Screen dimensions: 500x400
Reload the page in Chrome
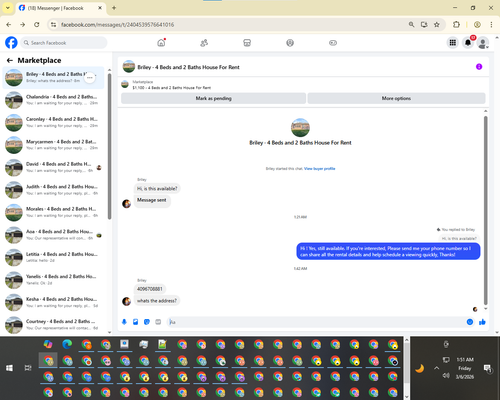[x=37, y=24]
